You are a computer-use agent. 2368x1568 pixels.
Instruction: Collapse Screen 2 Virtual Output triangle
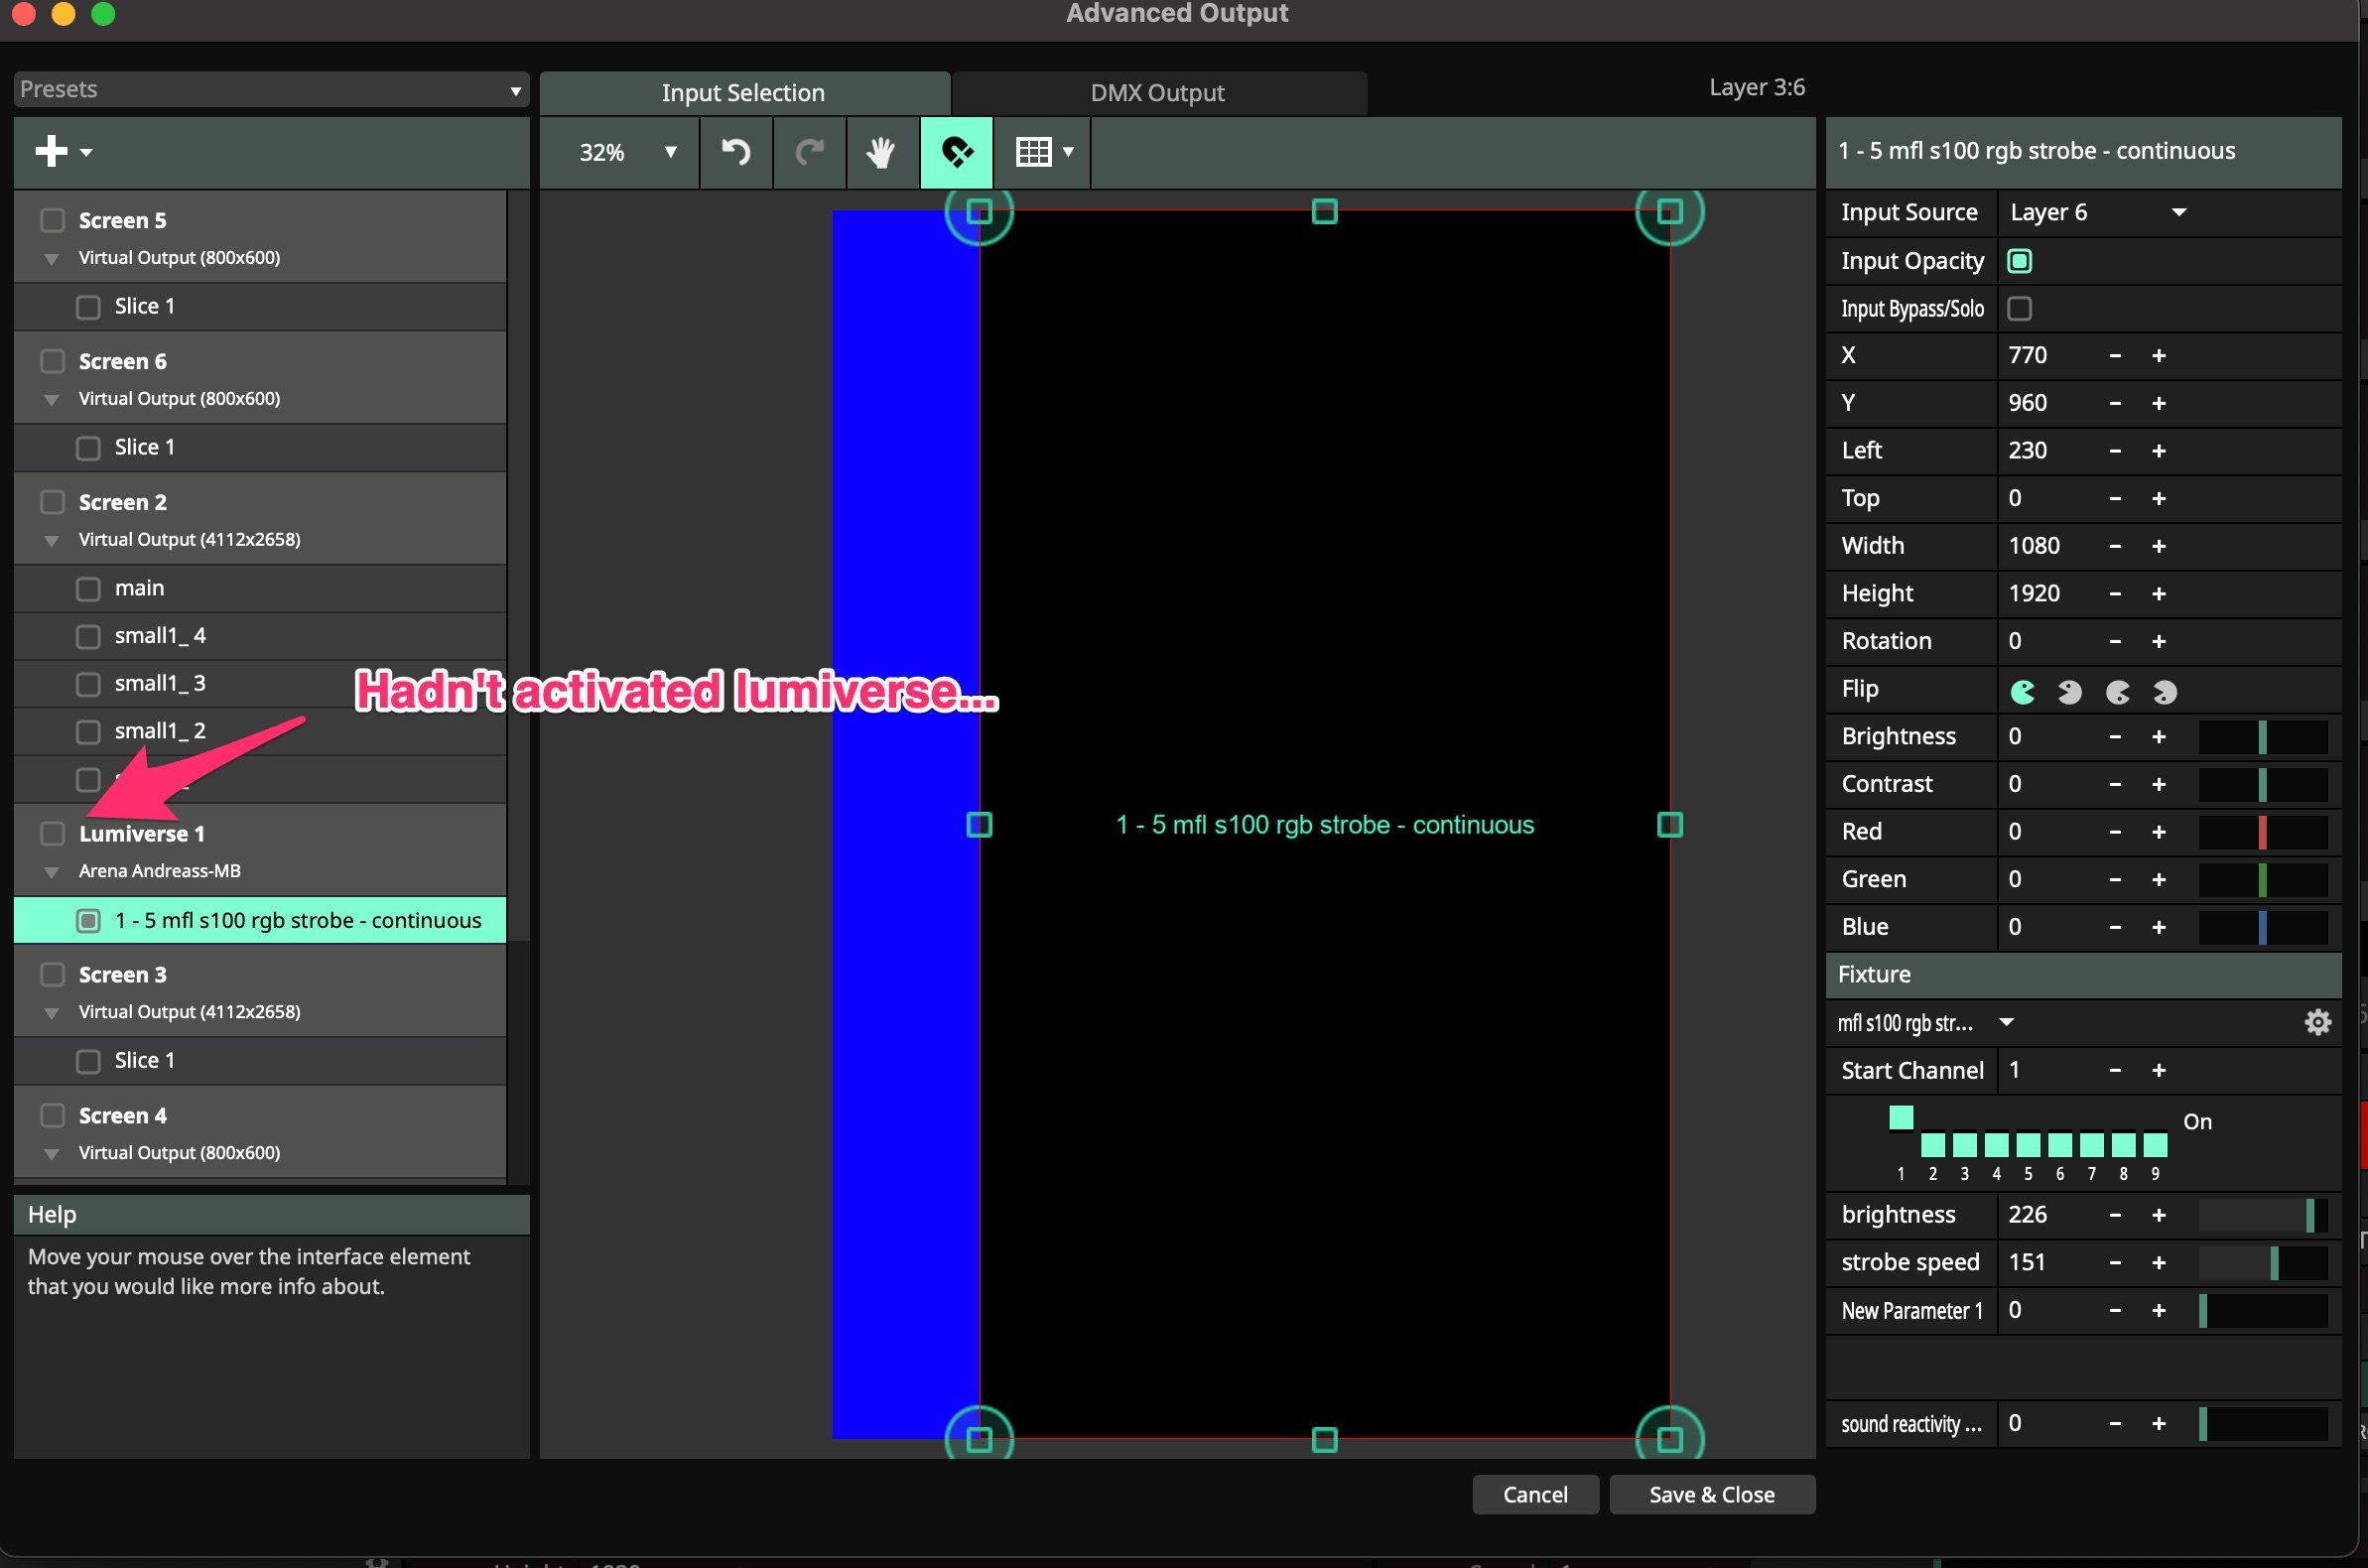coord(52,541)
